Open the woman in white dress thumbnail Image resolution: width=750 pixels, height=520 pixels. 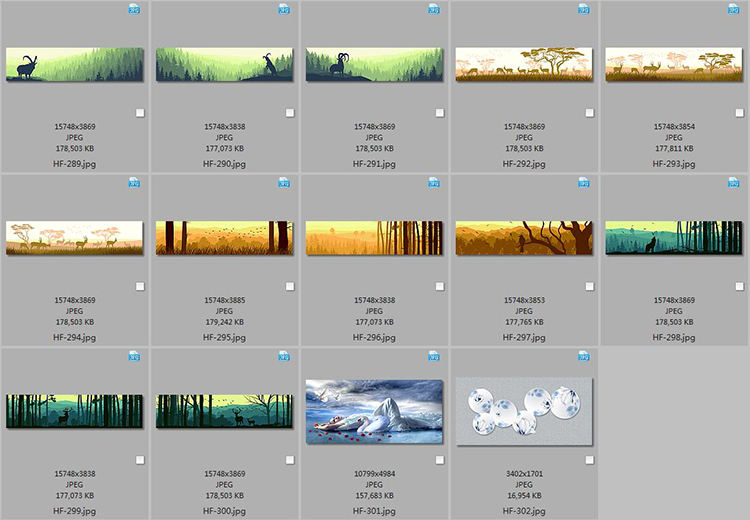pyautogui.click(x=374, y=408)
